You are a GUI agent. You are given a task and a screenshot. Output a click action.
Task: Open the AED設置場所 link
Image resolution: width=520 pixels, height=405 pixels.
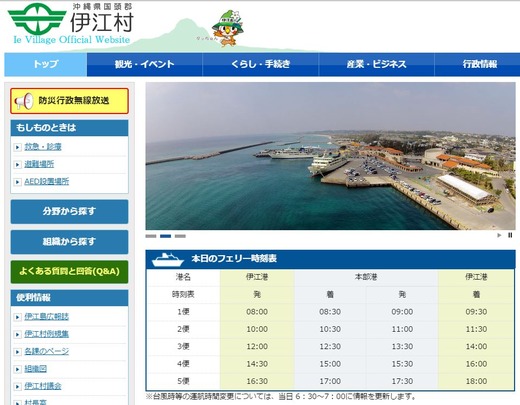coord(47,182)
